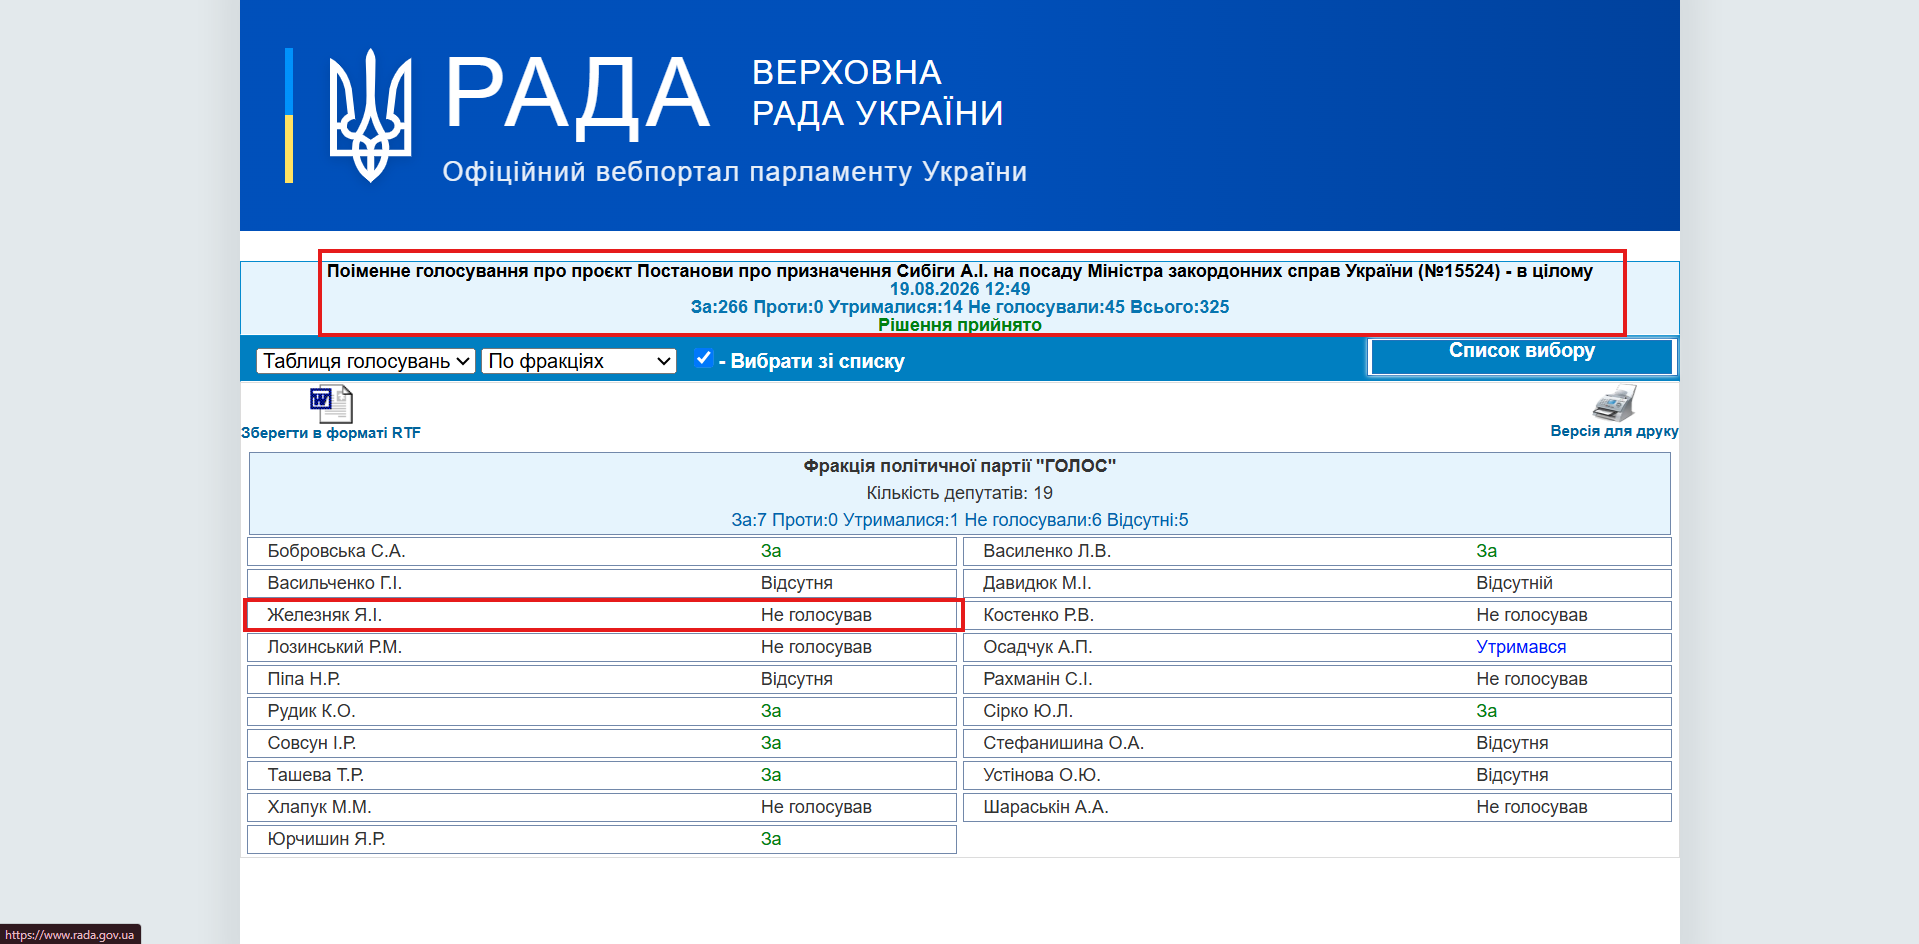
Task: Select deputy 'Хлапук М.М.'
Action: (x=319, y=807)
